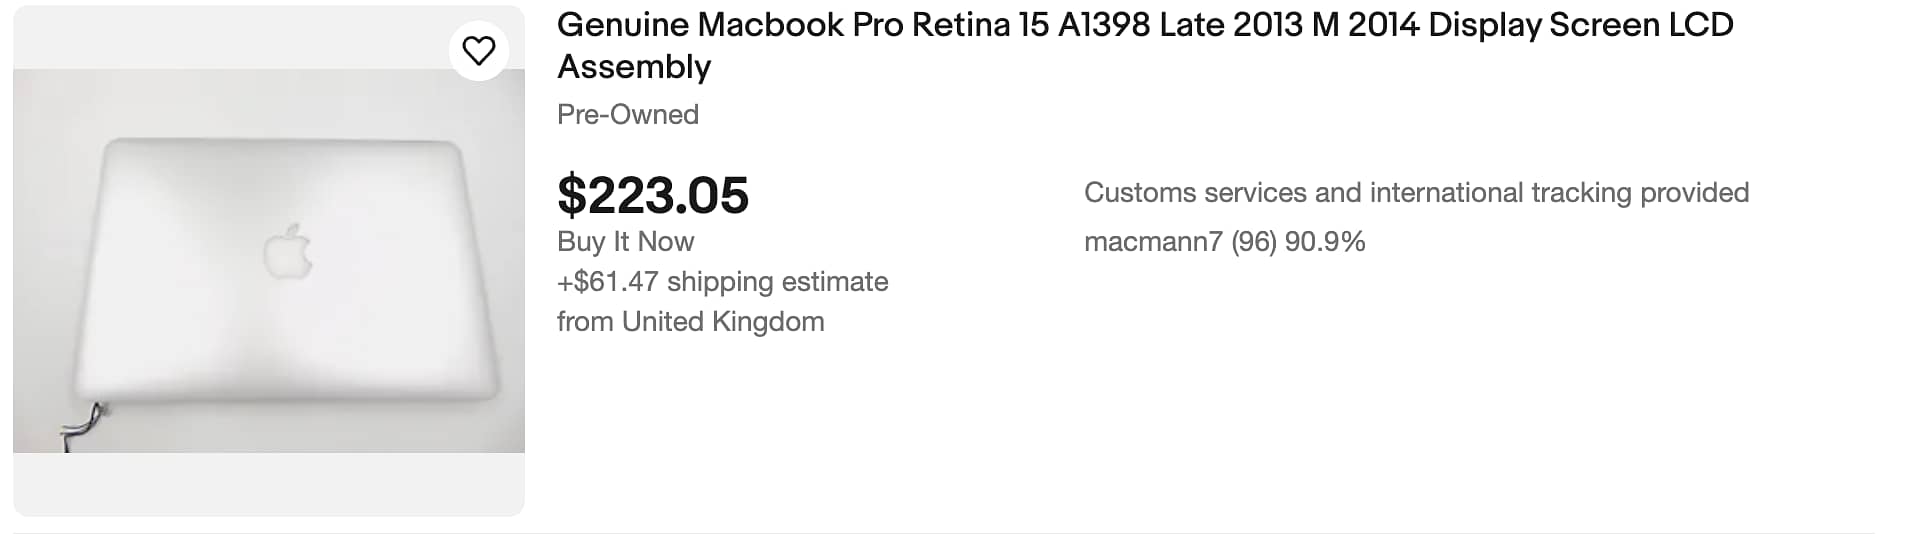Click the 90.9% seller feedback percentage
The height and width of the screenshot is (534, 1912).
1325,241
